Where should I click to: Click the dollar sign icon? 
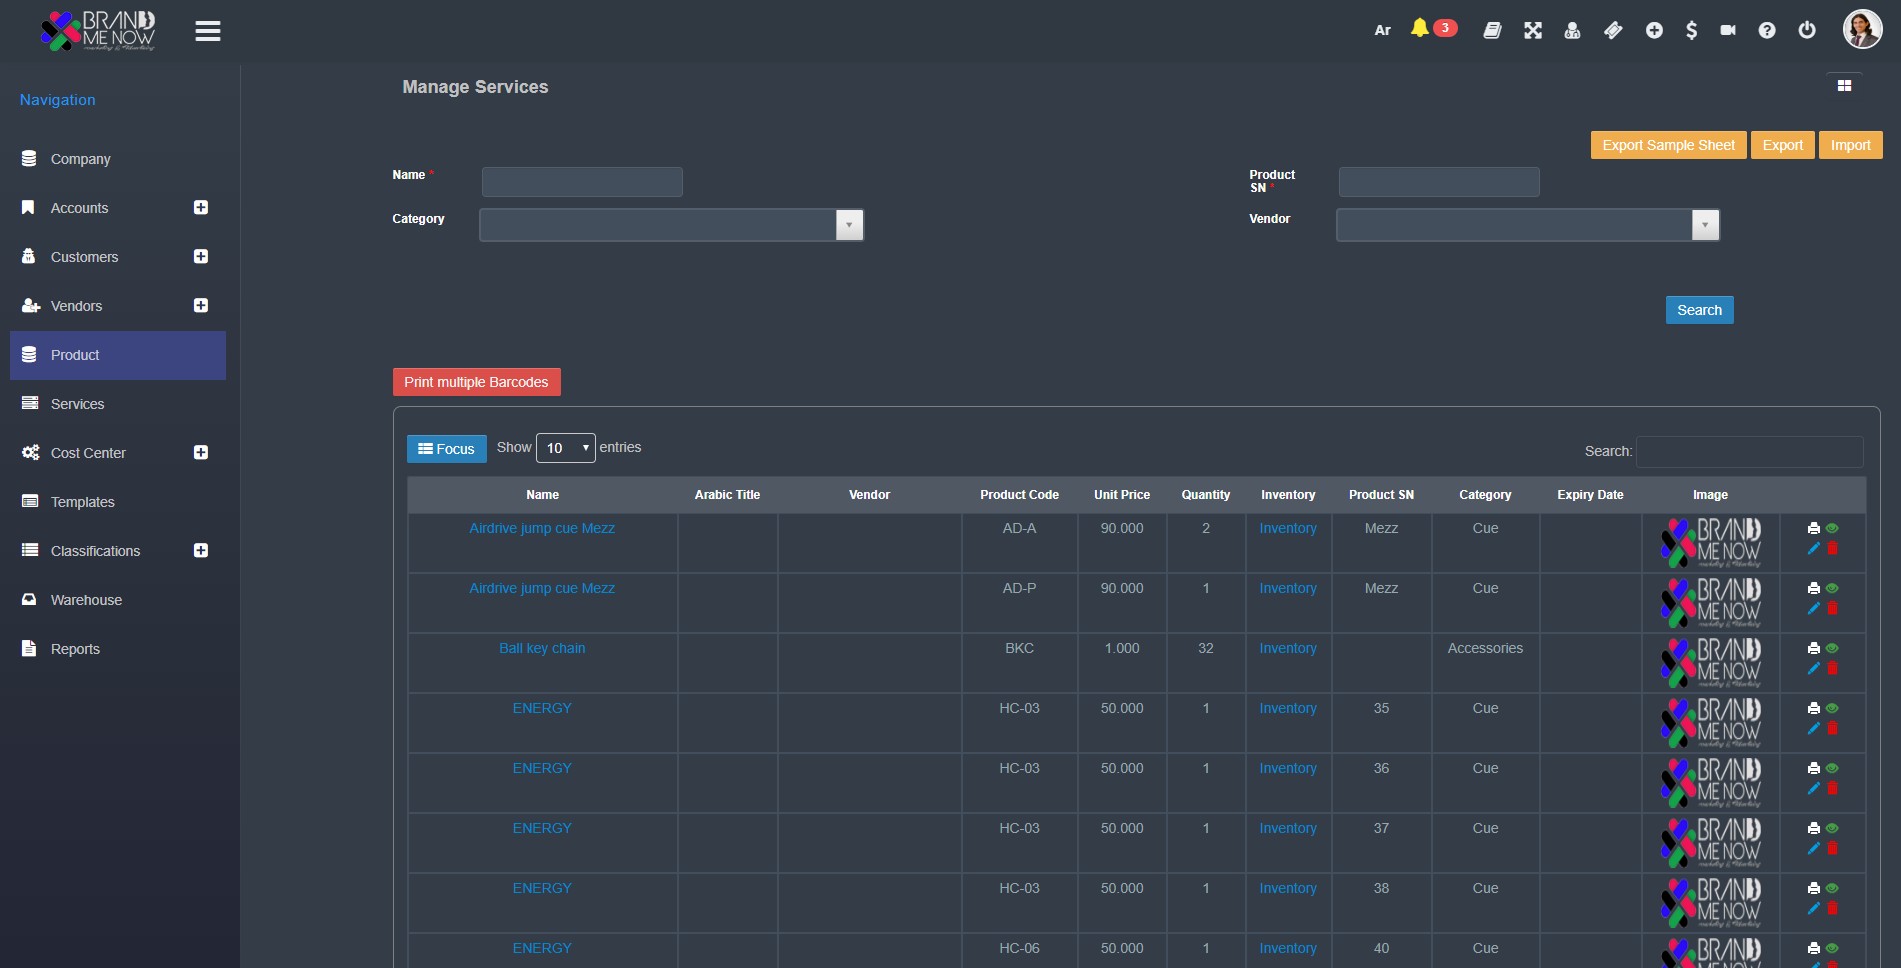click(1691, 31)
